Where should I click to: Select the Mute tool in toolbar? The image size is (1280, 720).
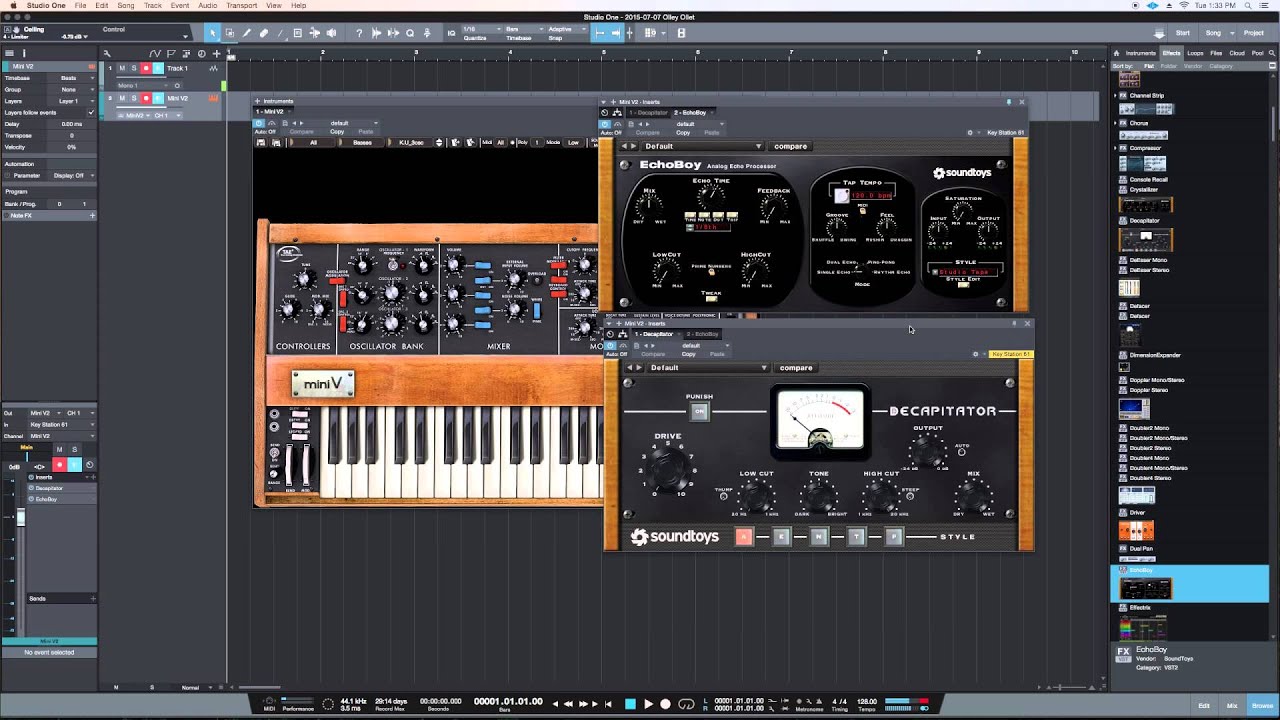(x=297, y=33)
